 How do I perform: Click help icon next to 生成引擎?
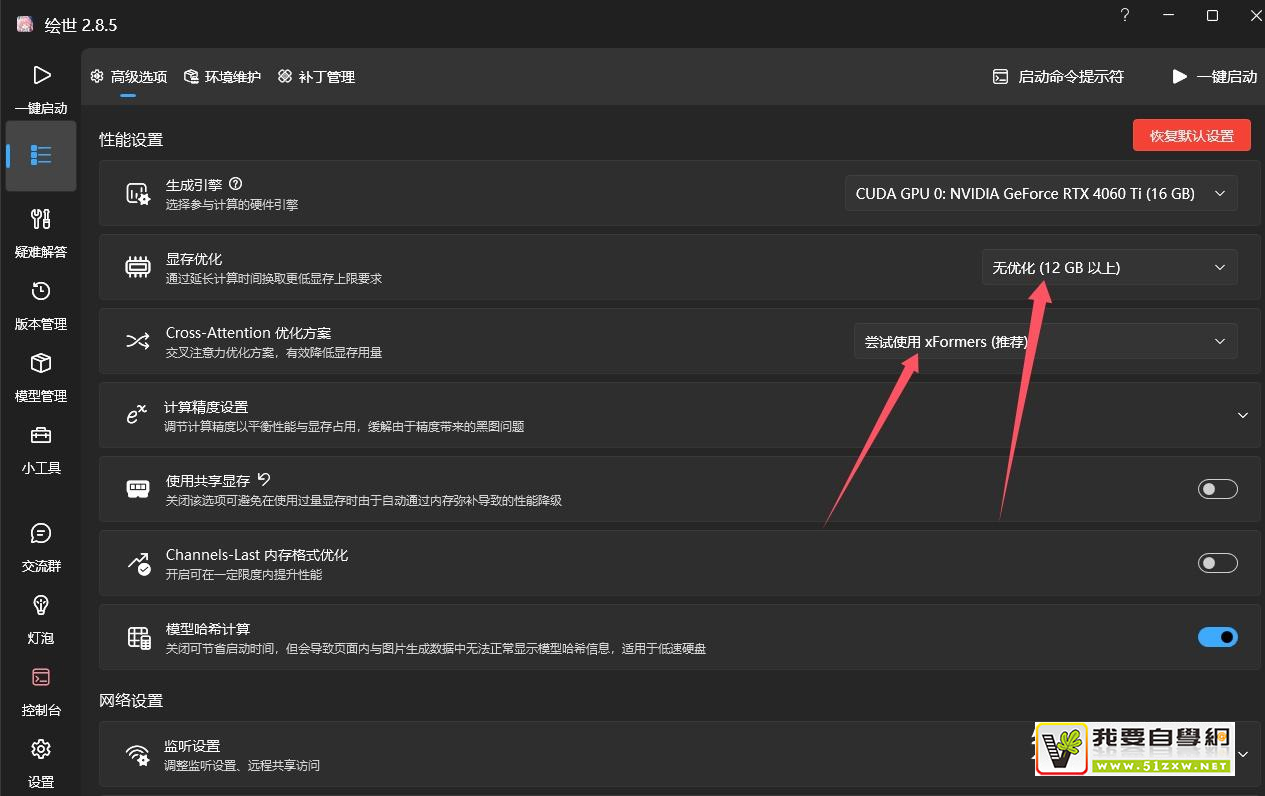tap(236, 184)
